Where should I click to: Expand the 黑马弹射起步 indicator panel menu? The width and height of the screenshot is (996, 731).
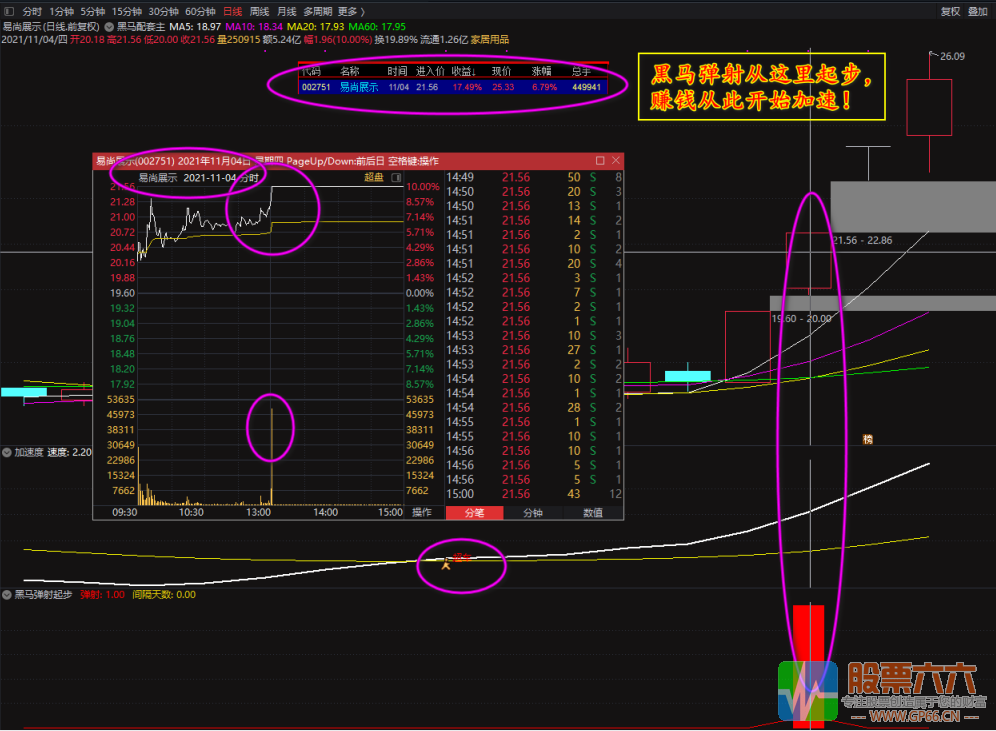point(7,594)
